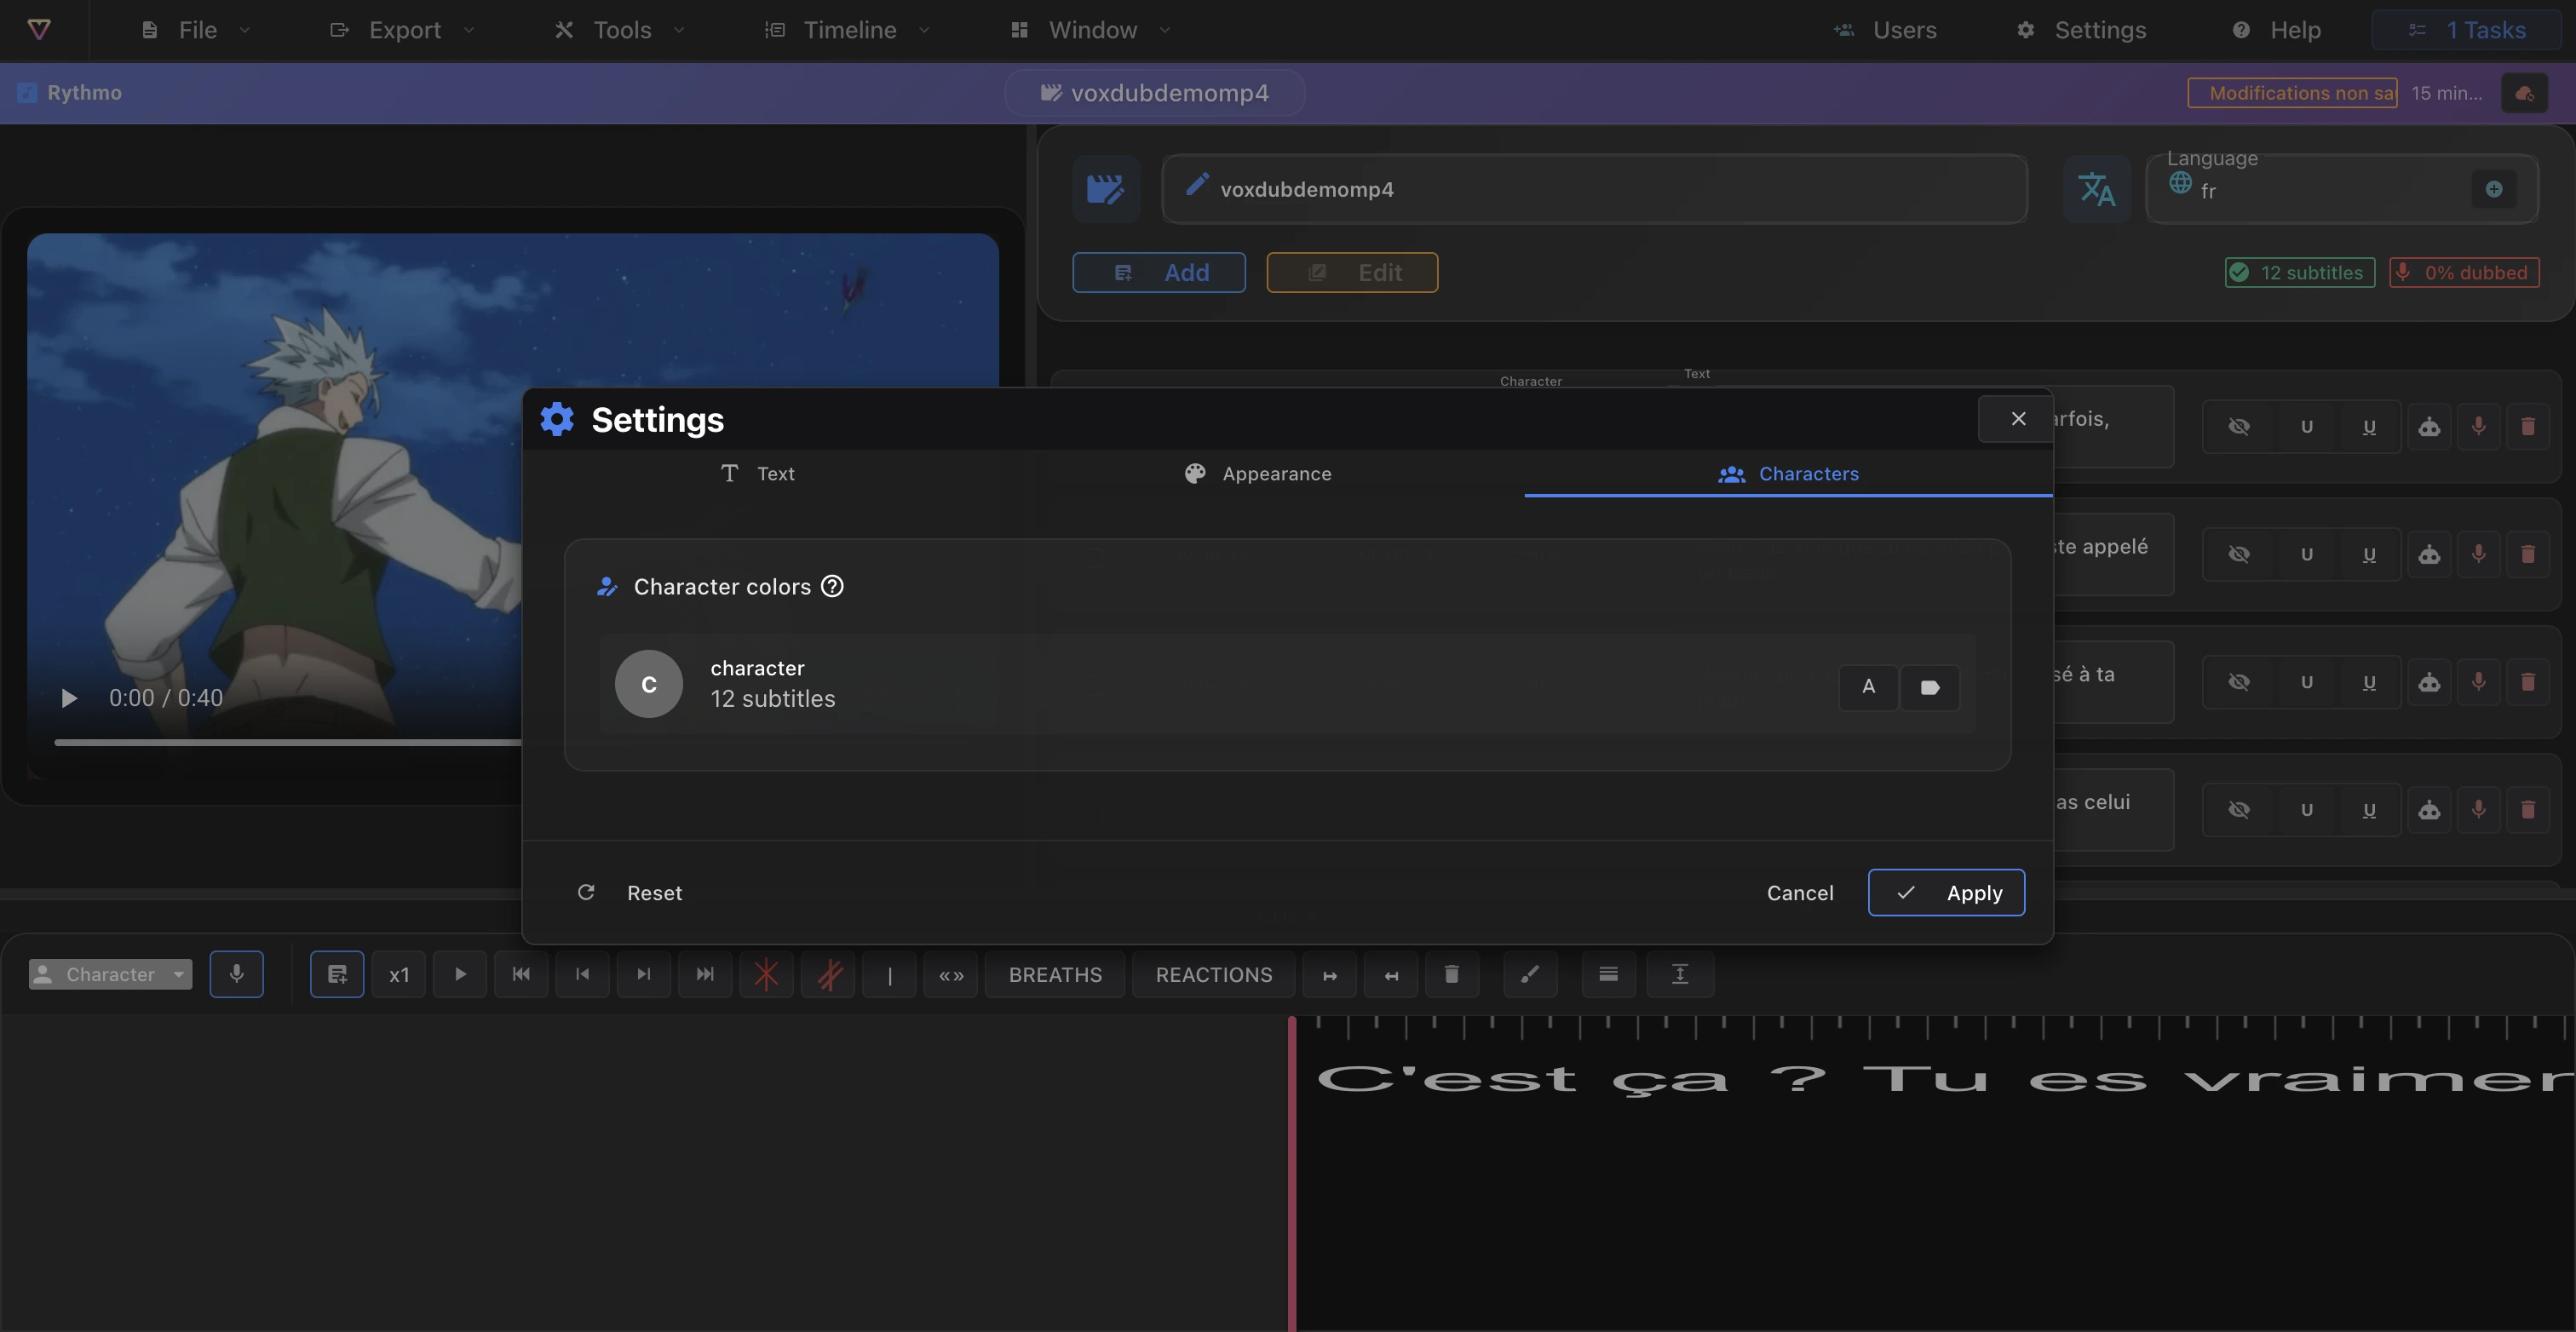Viewport: 2576px width, 1332px height.
Task: Toggle underline U in the 'as celui' row
Action: coord(2369,810)
